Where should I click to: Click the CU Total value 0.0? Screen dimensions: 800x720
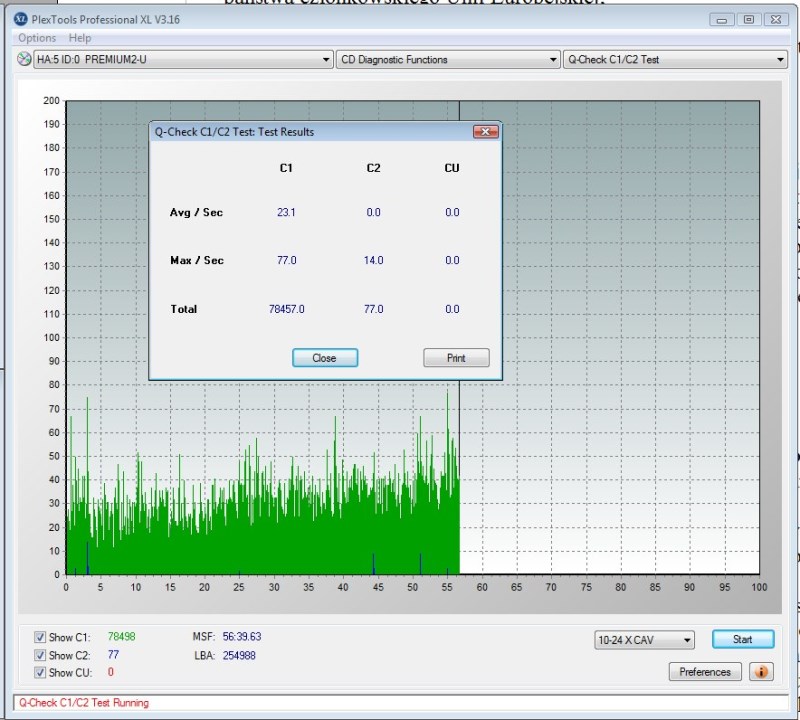[x=452, y=309]
